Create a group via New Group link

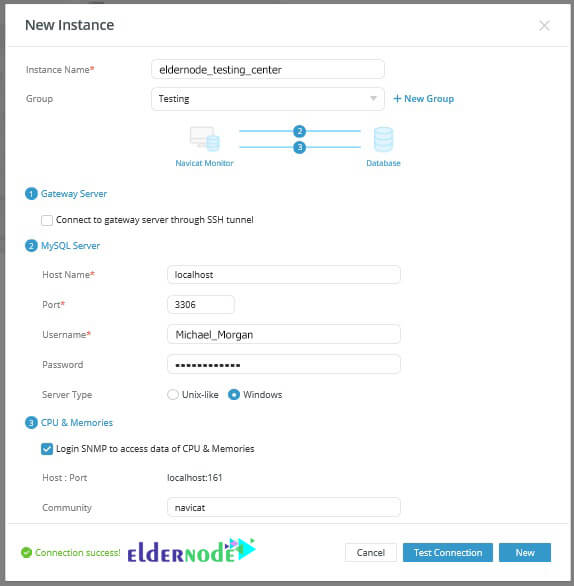click(424, 99)
